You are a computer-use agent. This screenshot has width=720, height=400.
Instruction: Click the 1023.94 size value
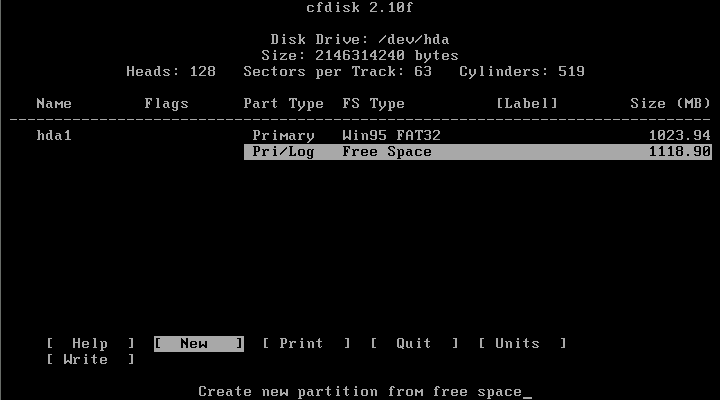tap(679, 135)
